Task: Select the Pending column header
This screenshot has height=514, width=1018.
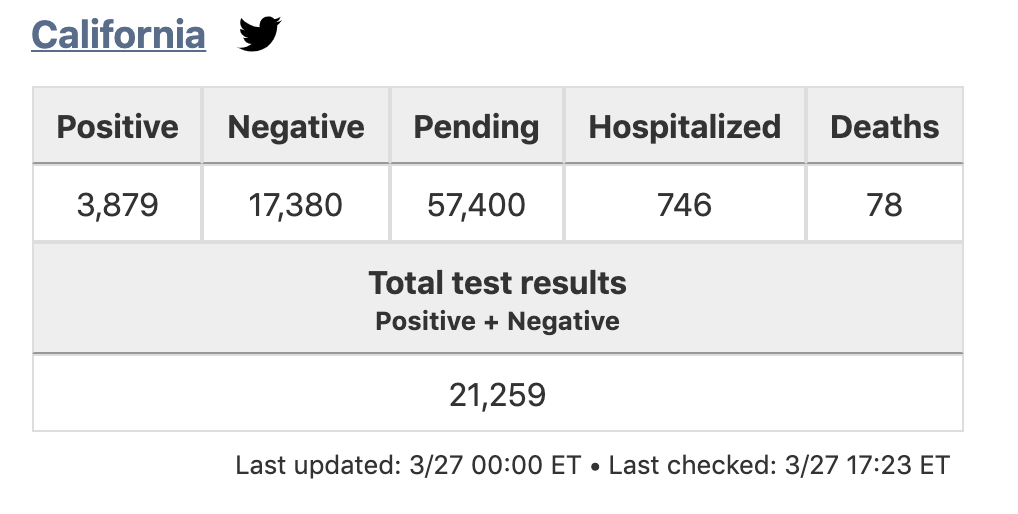Action: click(477, 127)
